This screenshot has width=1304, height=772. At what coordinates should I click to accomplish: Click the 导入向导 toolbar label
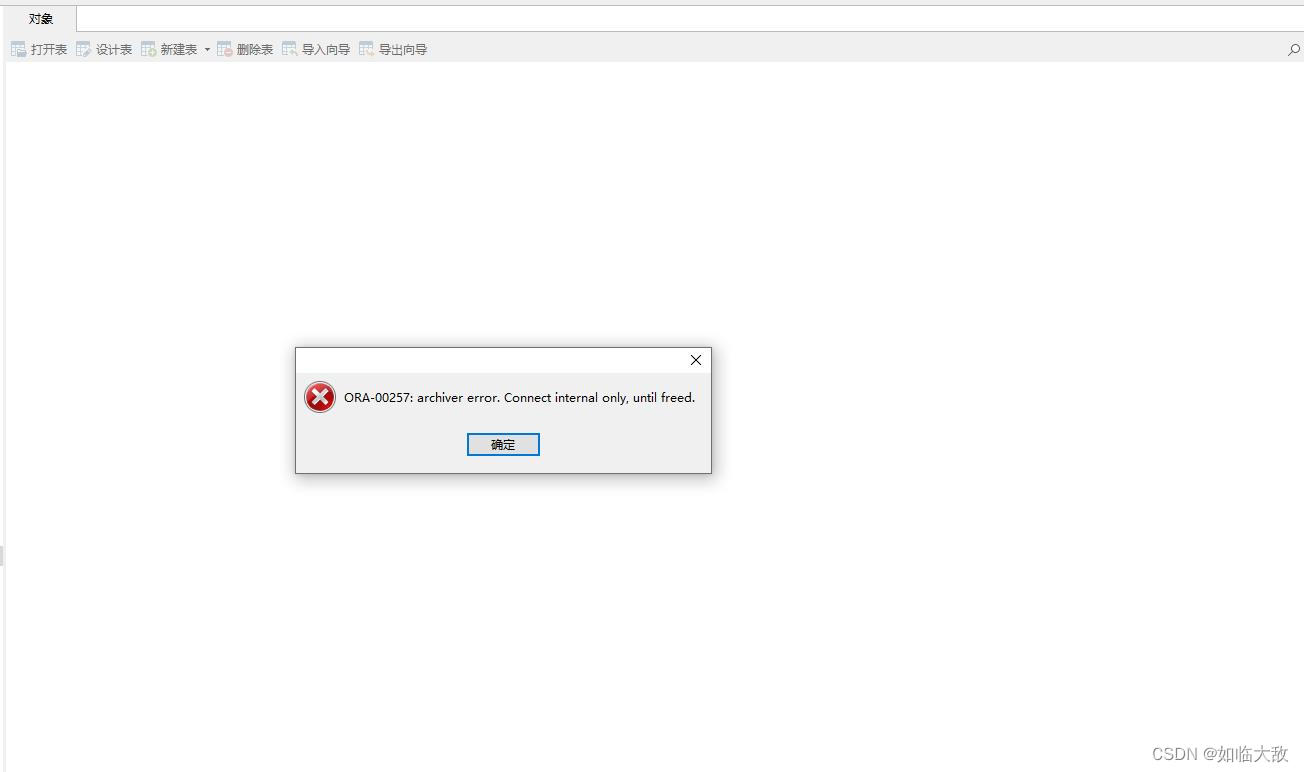pyautogui.click(x=326, y=49)
